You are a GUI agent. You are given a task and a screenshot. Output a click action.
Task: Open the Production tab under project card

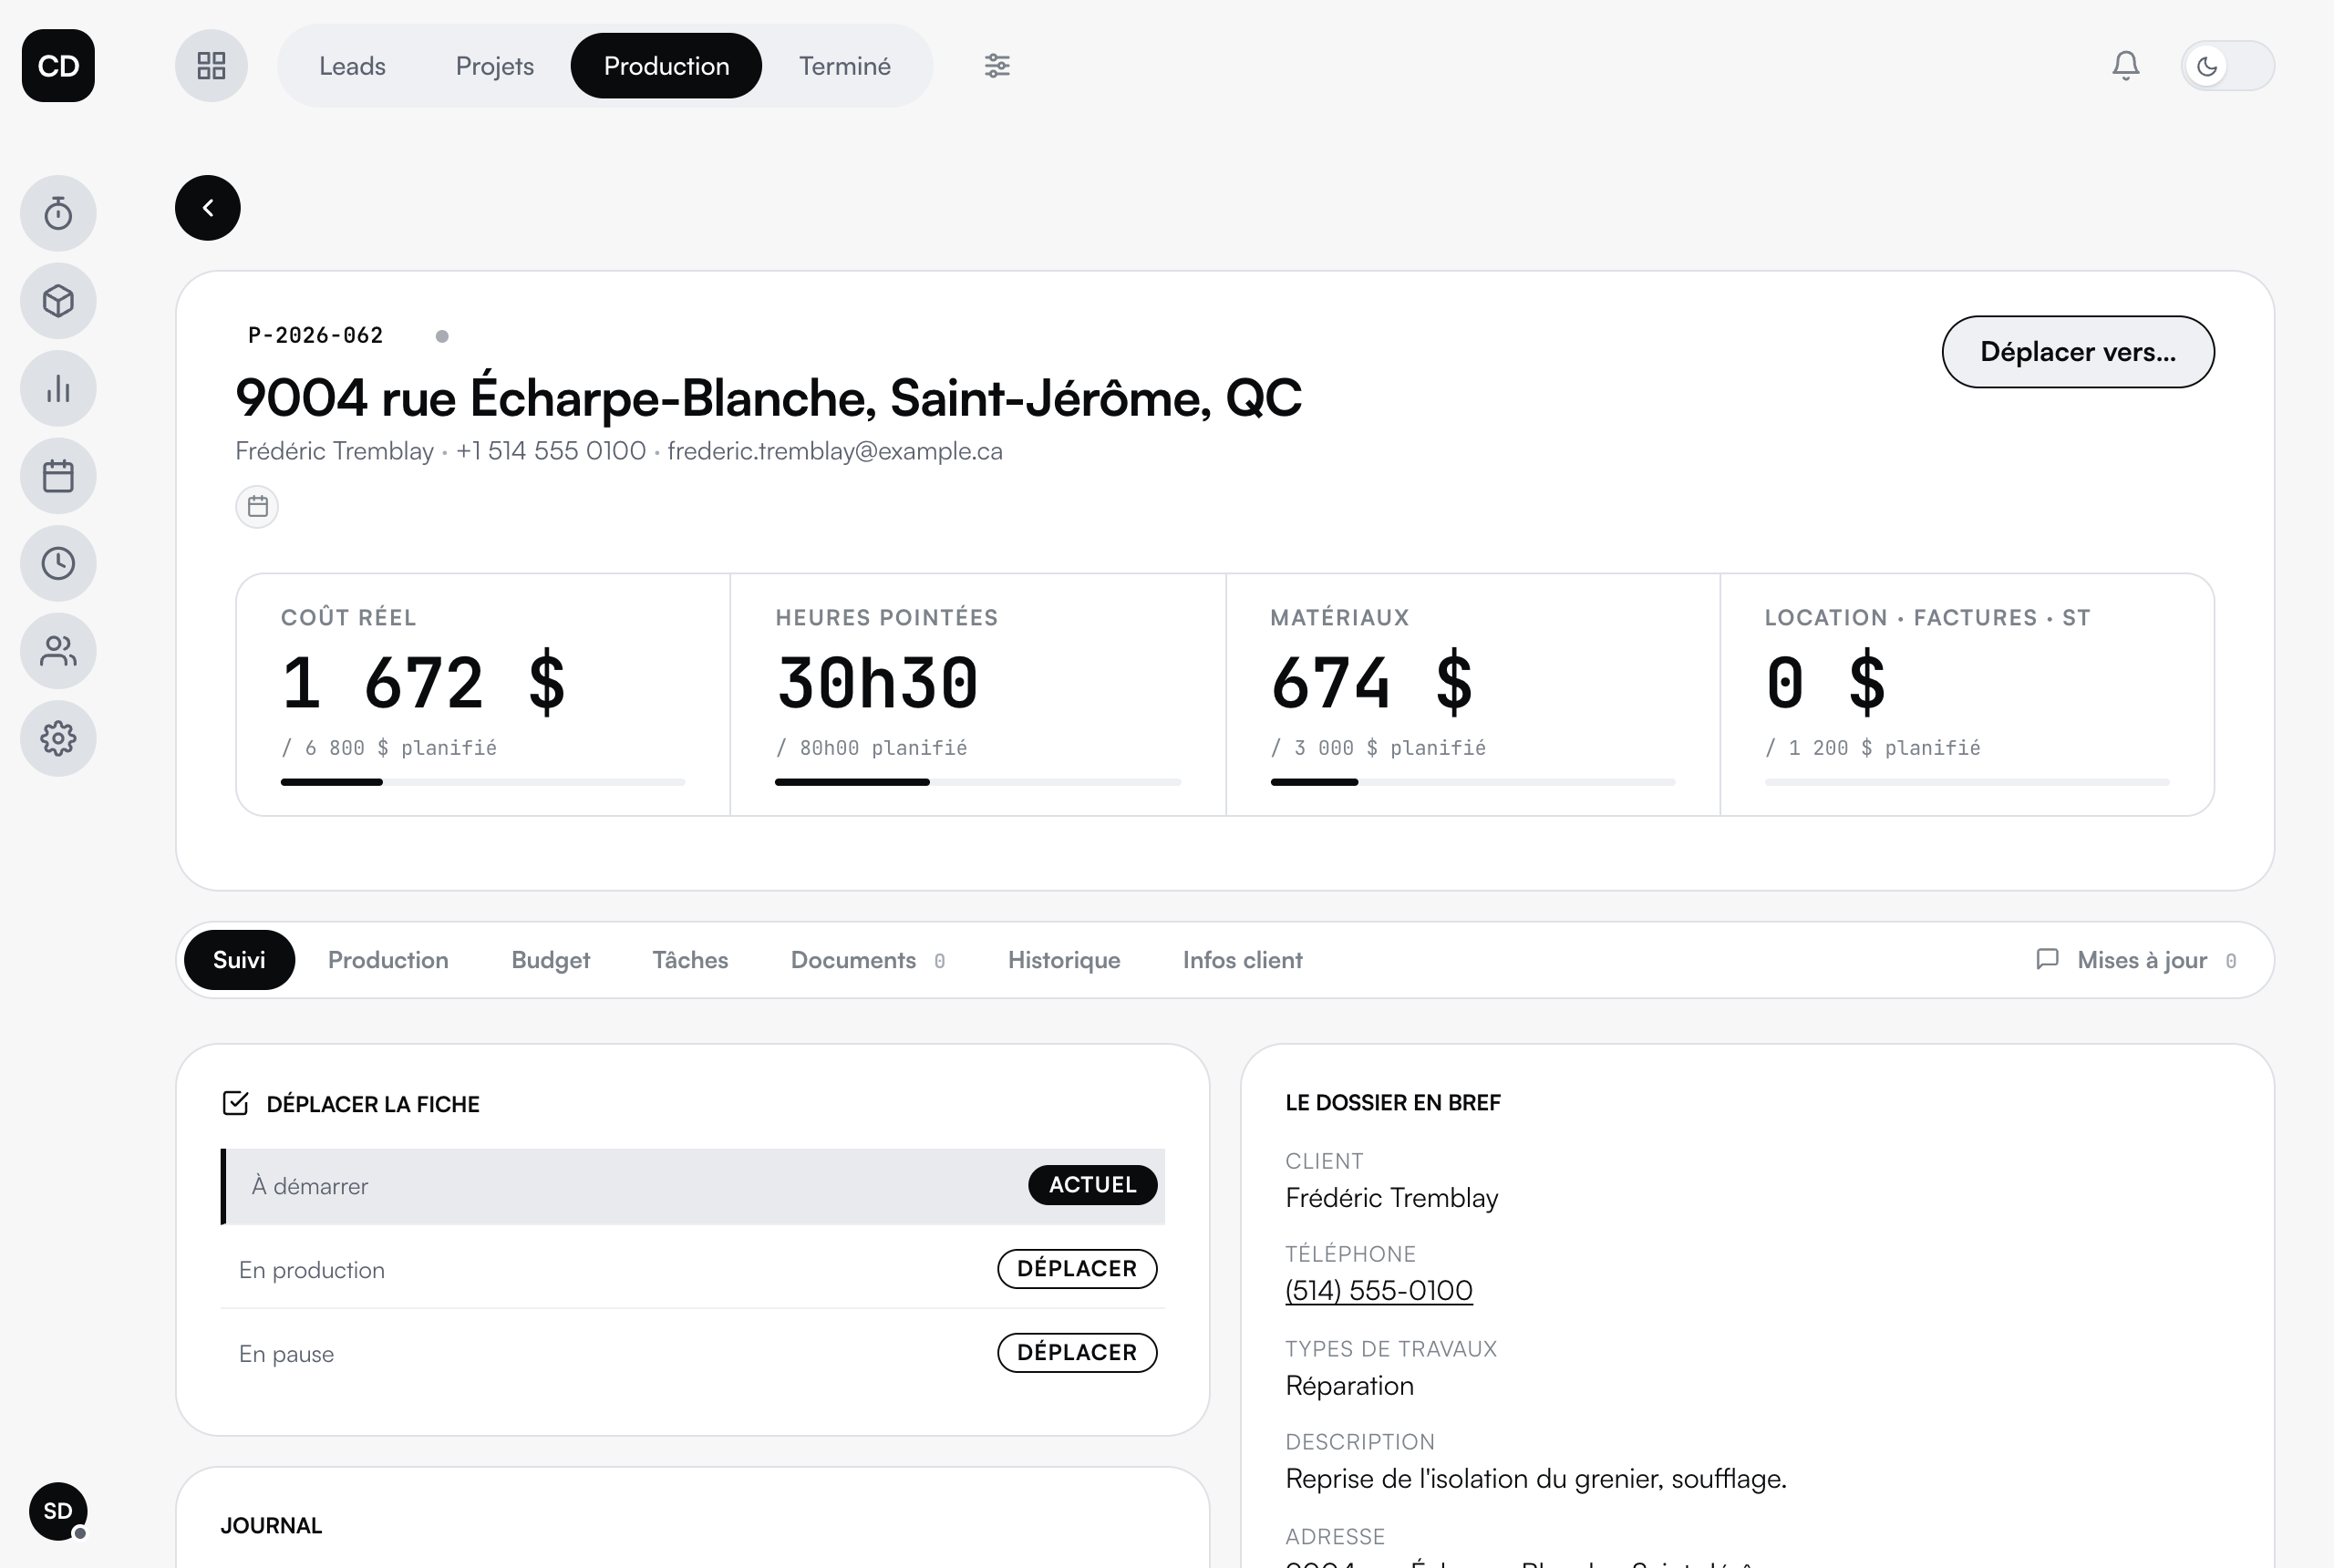pos(388,960)
